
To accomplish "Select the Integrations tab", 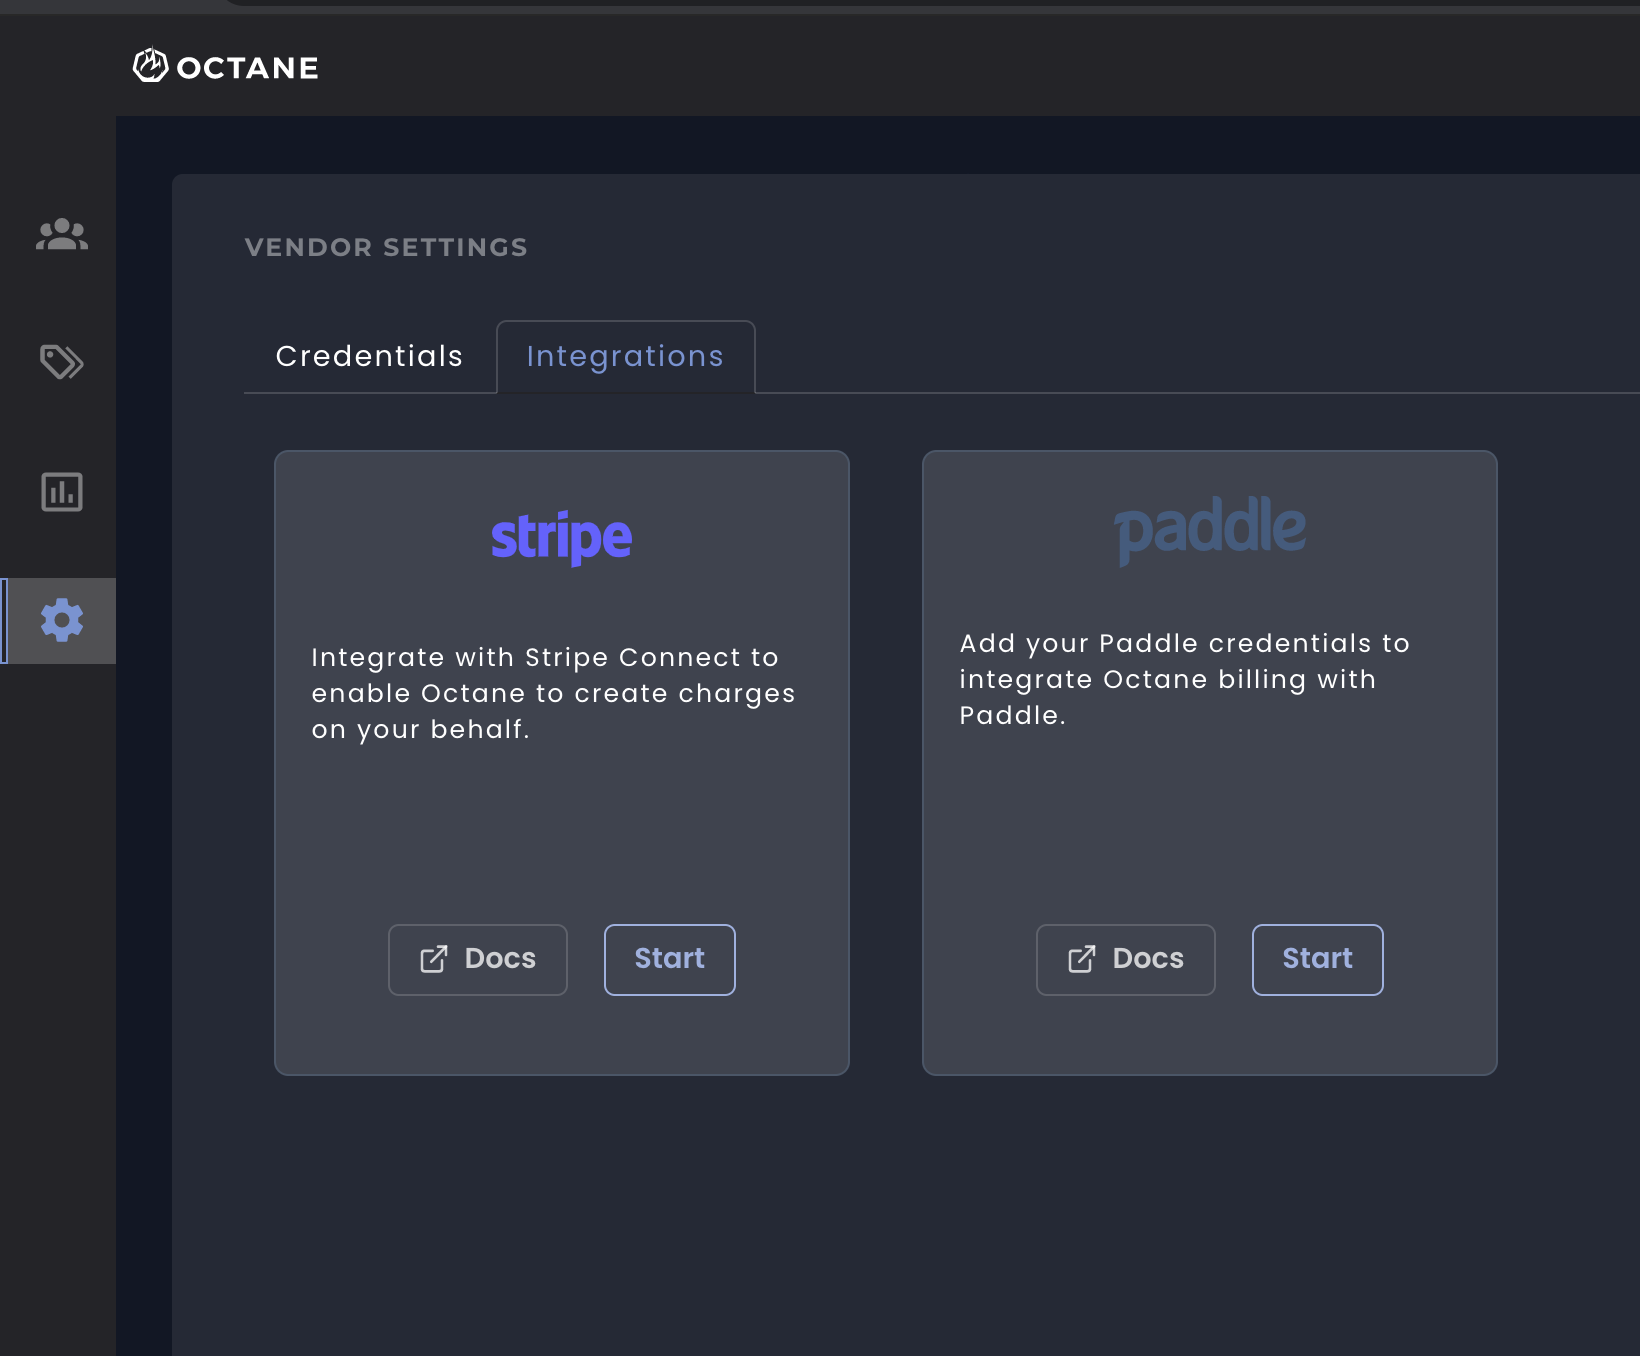I will point(625,357).
